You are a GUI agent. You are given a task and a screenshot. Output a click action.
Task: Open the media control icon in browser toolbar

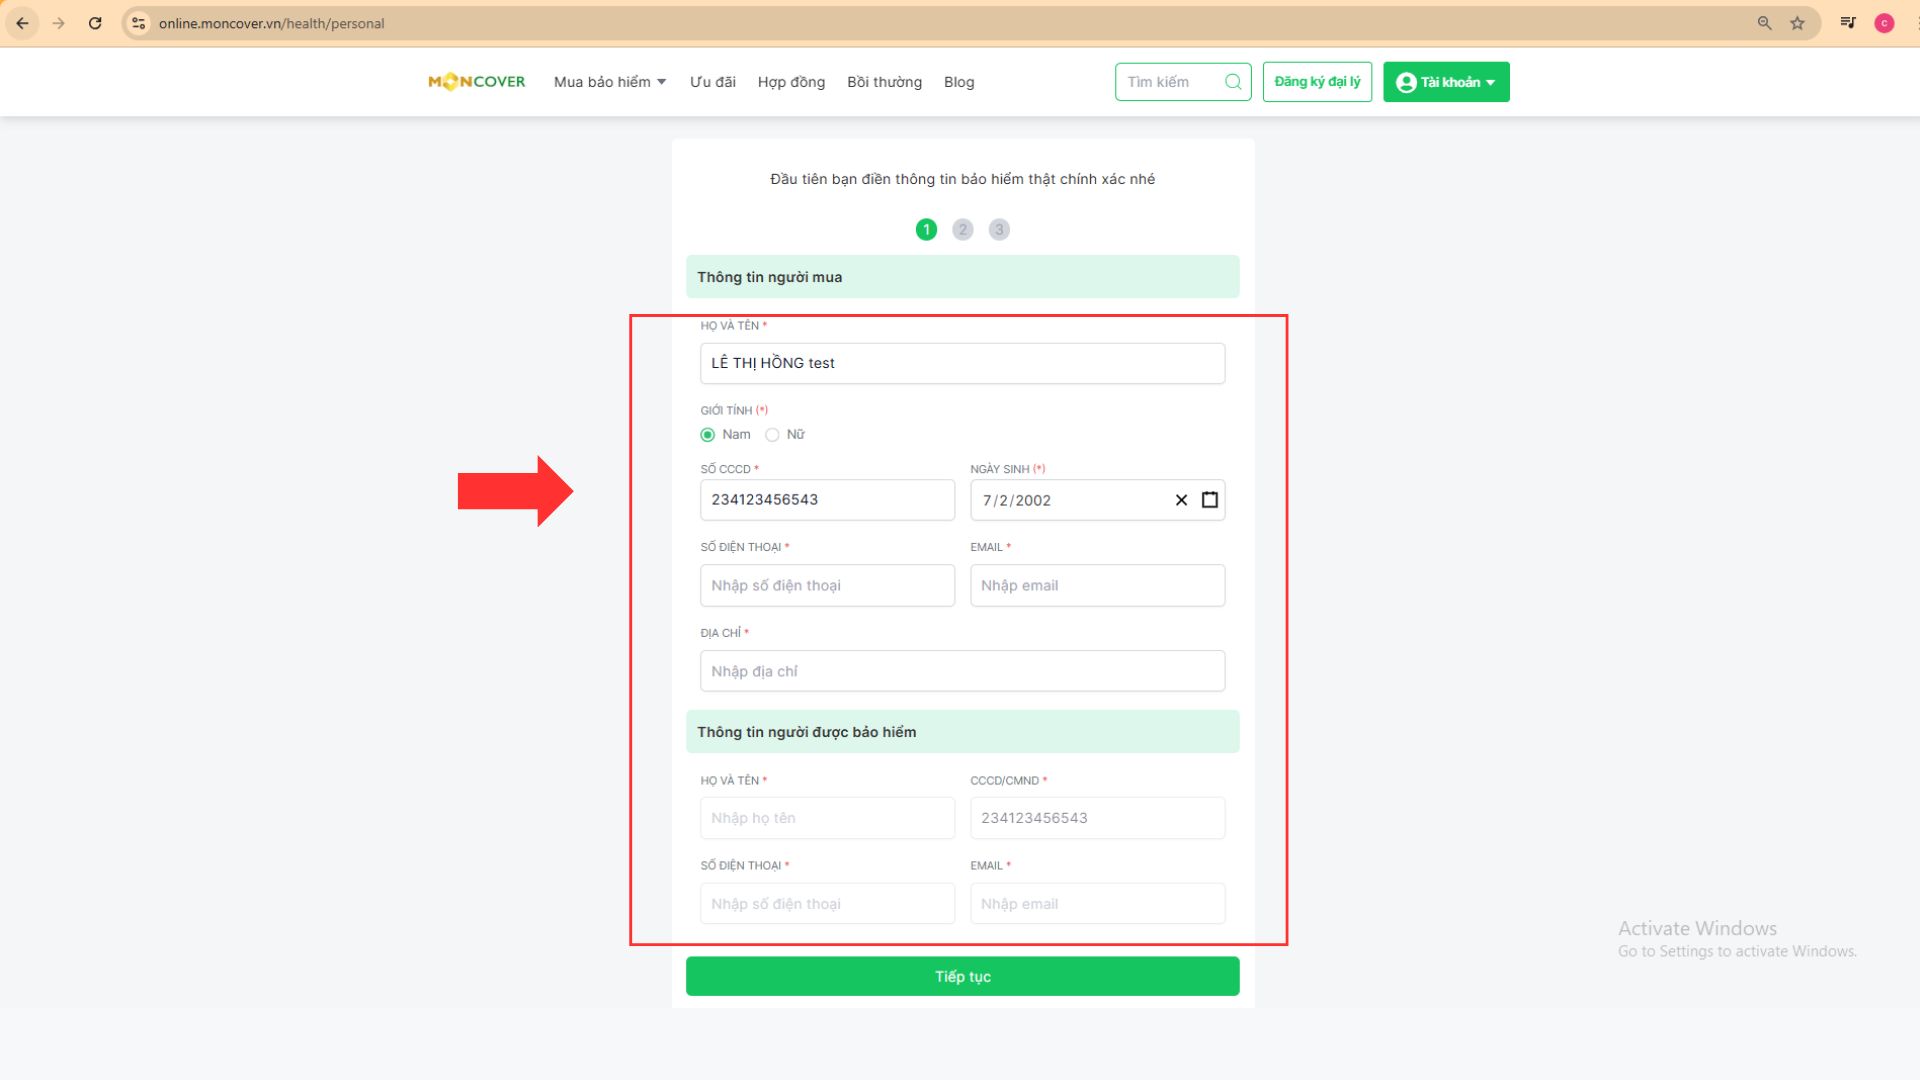(x=1848, y=23)
